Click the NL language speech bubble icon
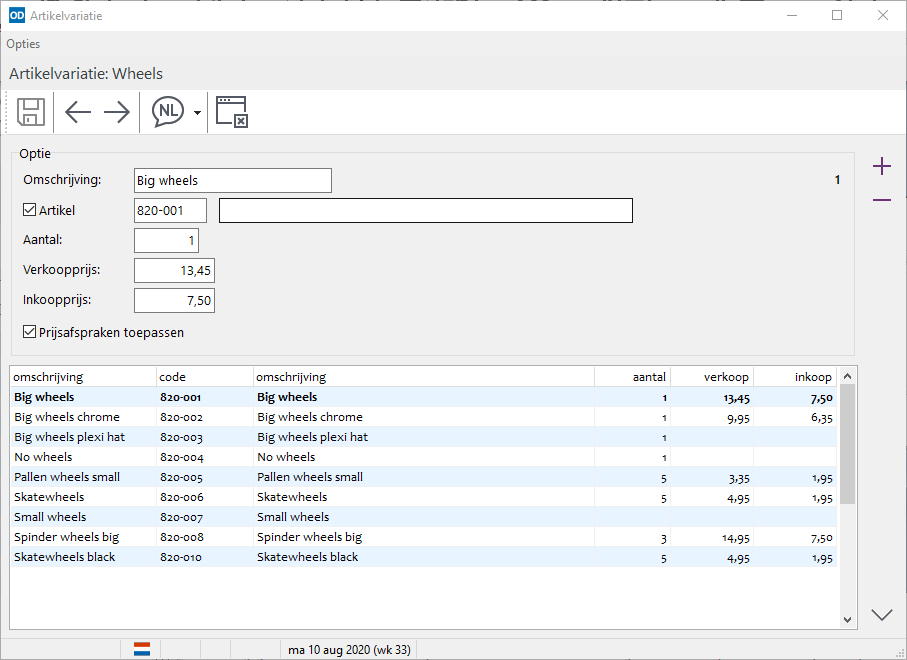 (168, 112)
